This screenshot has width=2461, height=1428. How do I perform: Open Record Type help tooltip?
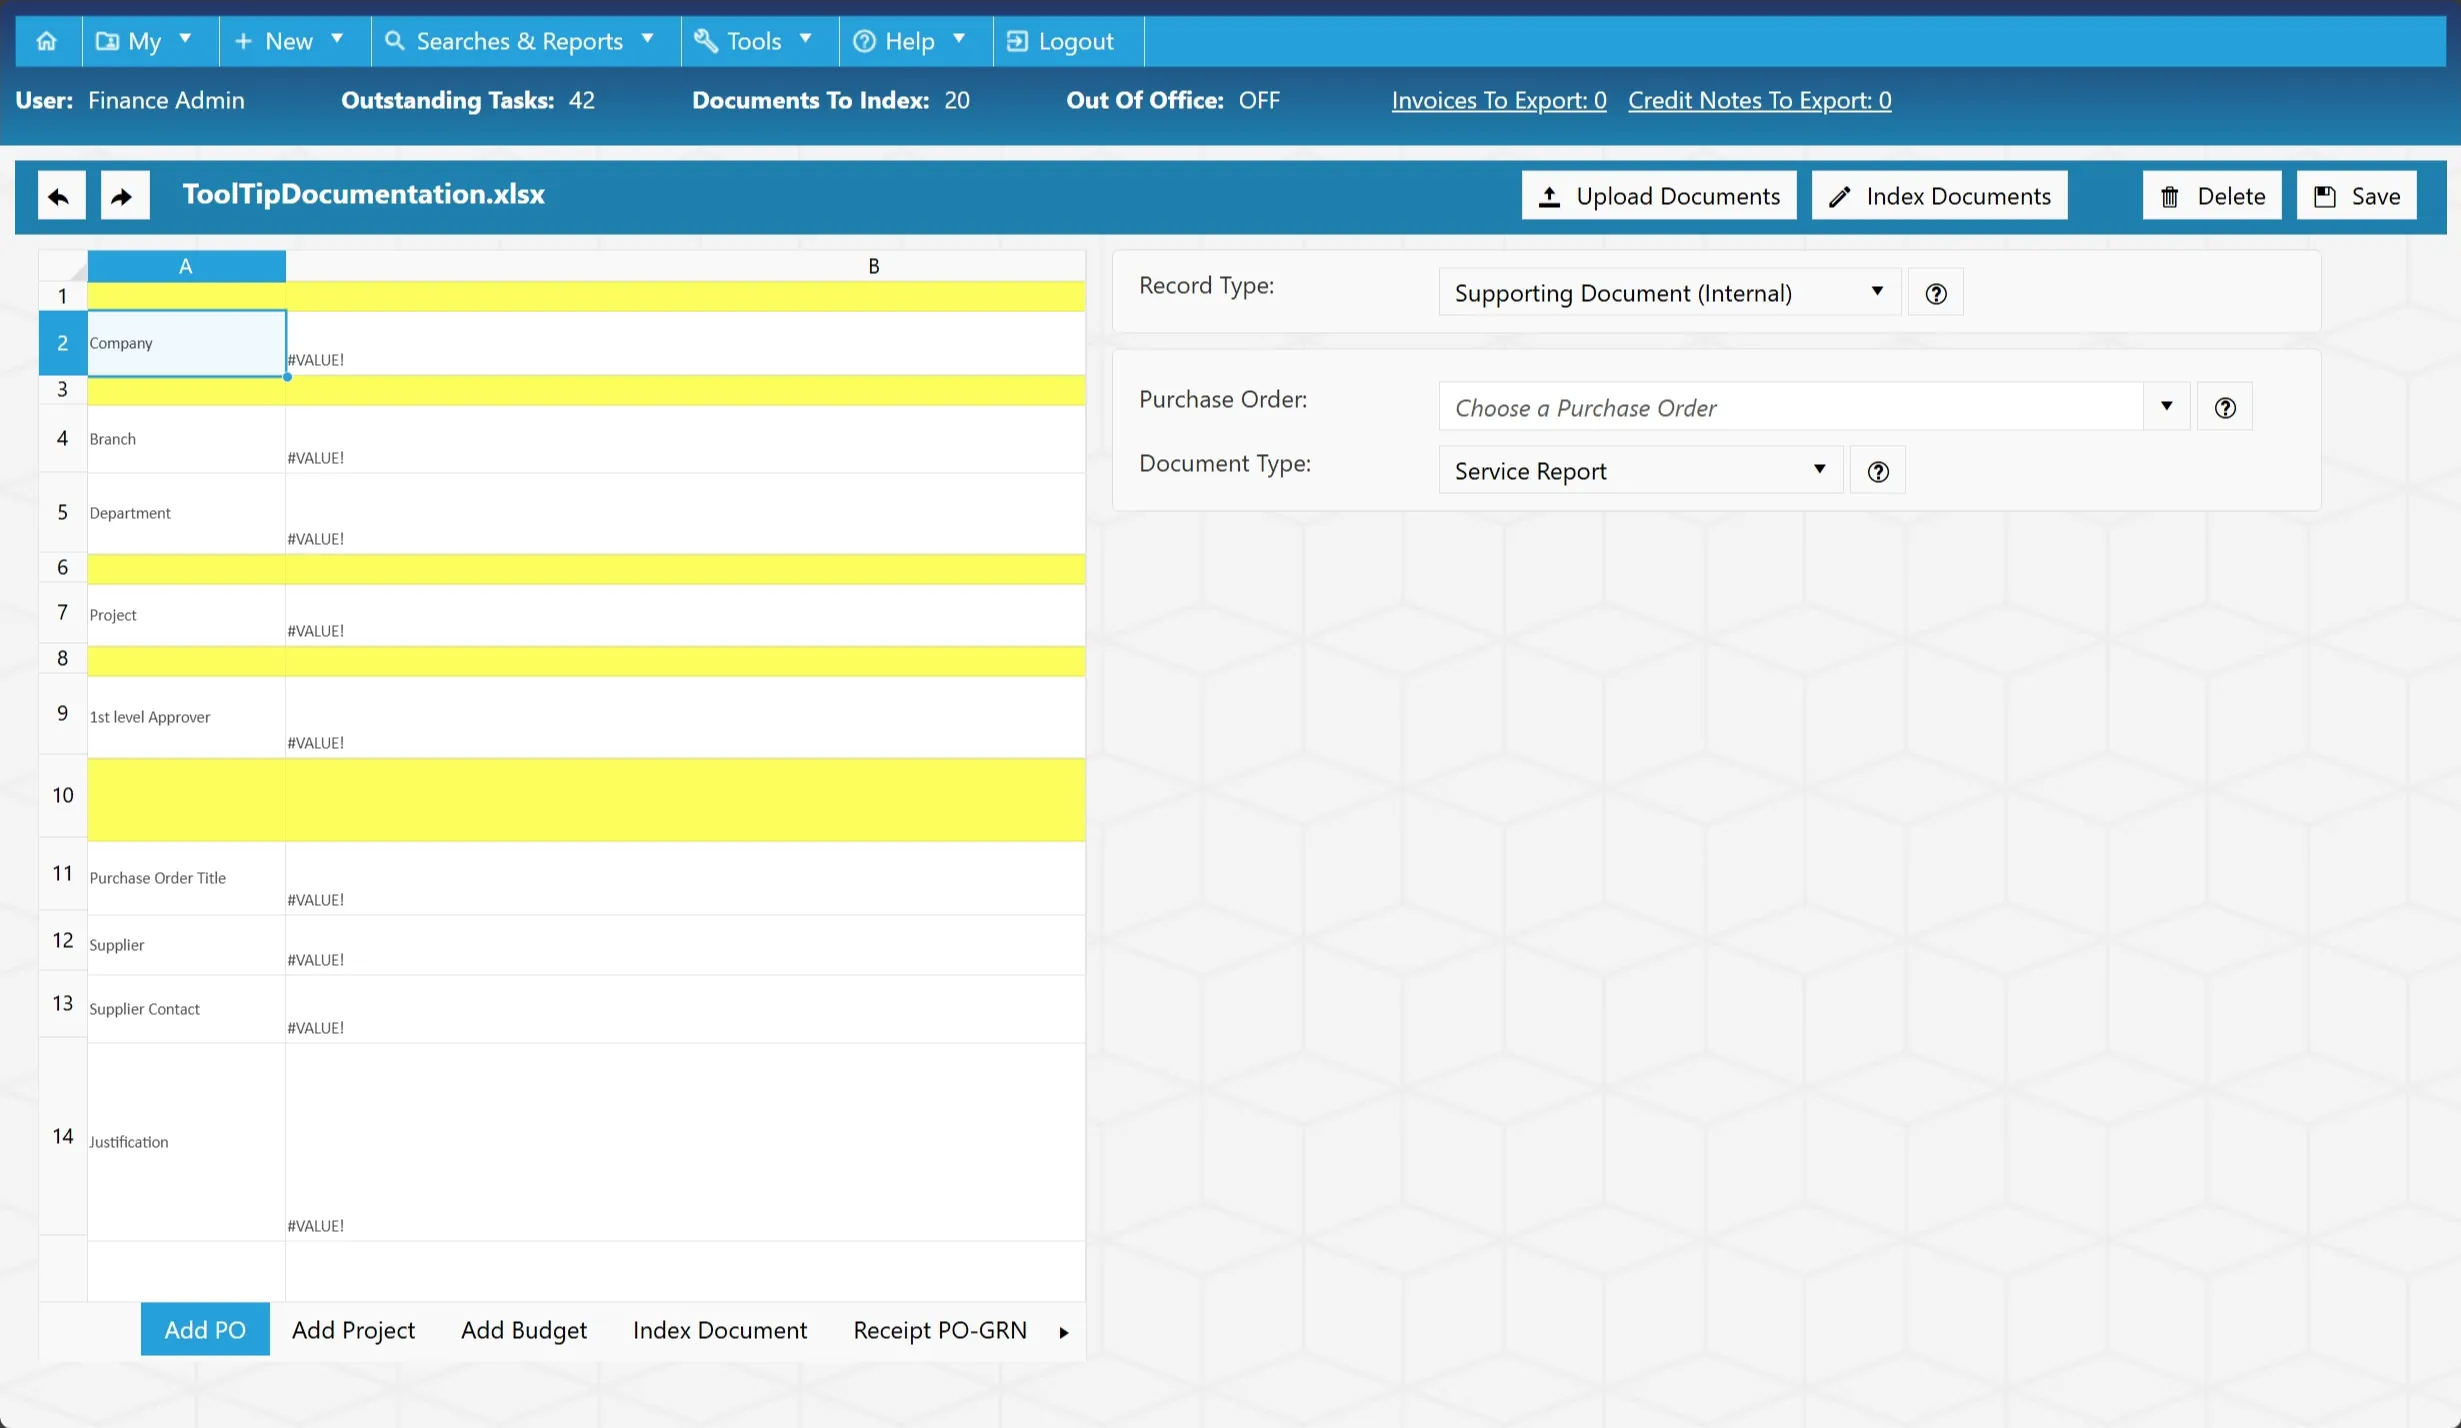1935,294
